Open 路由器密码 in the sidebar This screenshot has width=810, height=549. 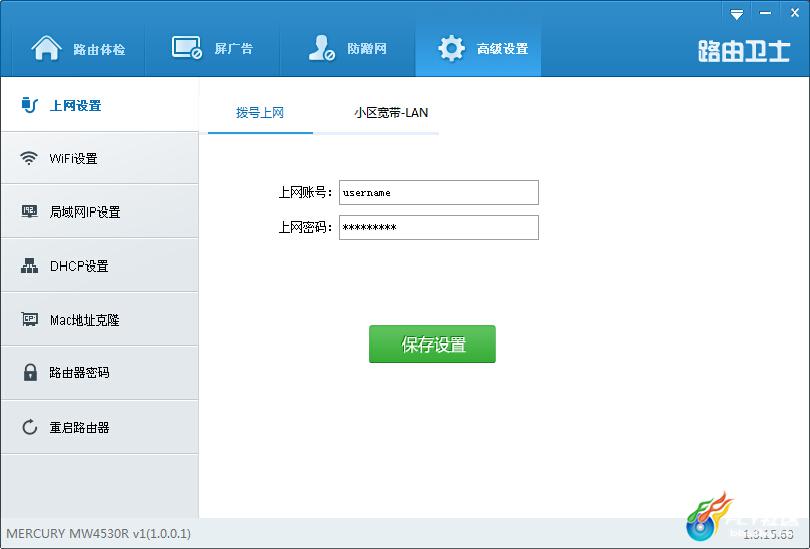pyautogui.click(x=100, y=373)
